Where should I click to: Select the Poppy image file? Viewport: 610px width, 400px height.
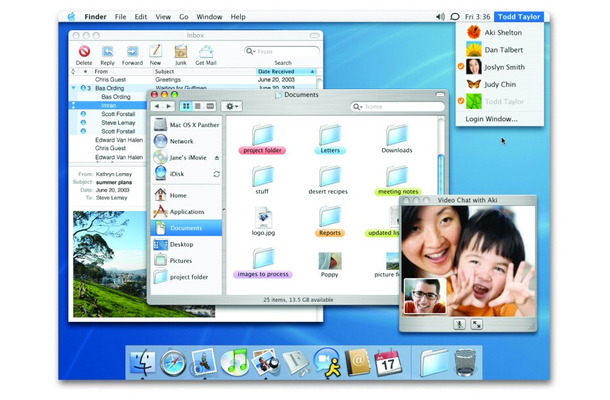point(330,265)
